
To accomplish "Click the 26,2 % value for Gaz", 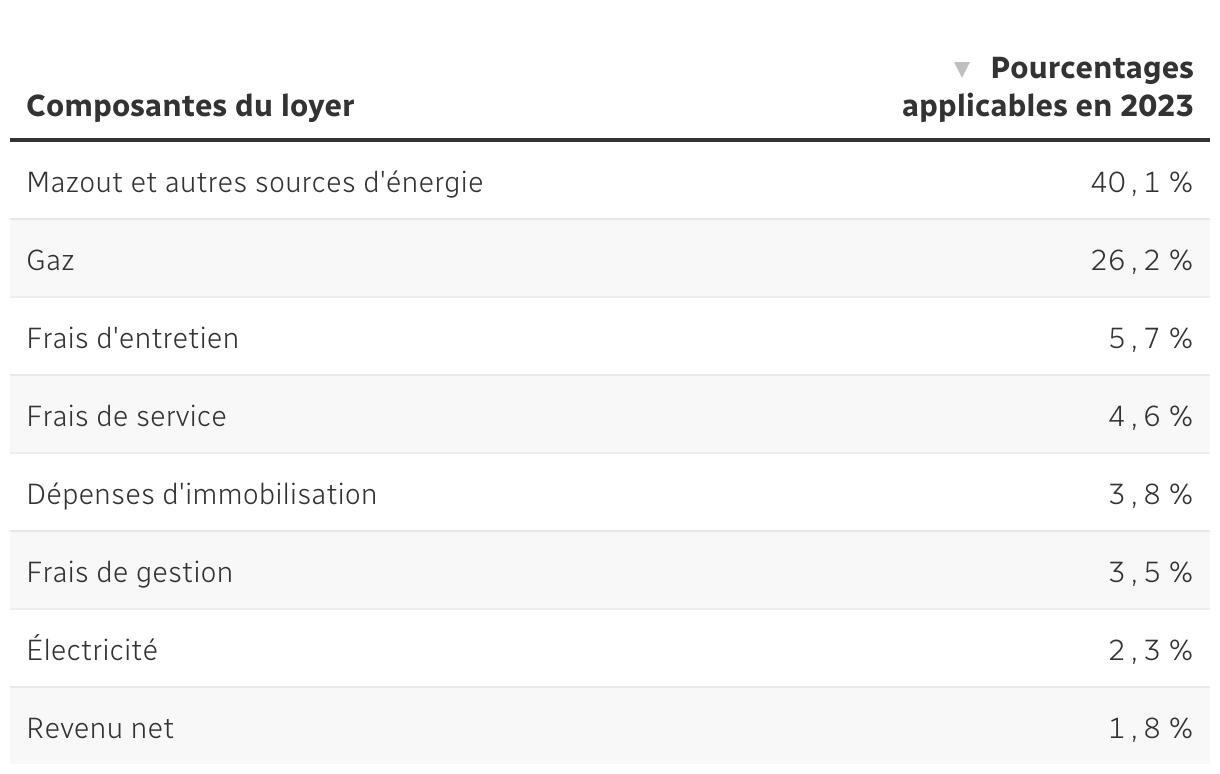I will click(1142, 261).
